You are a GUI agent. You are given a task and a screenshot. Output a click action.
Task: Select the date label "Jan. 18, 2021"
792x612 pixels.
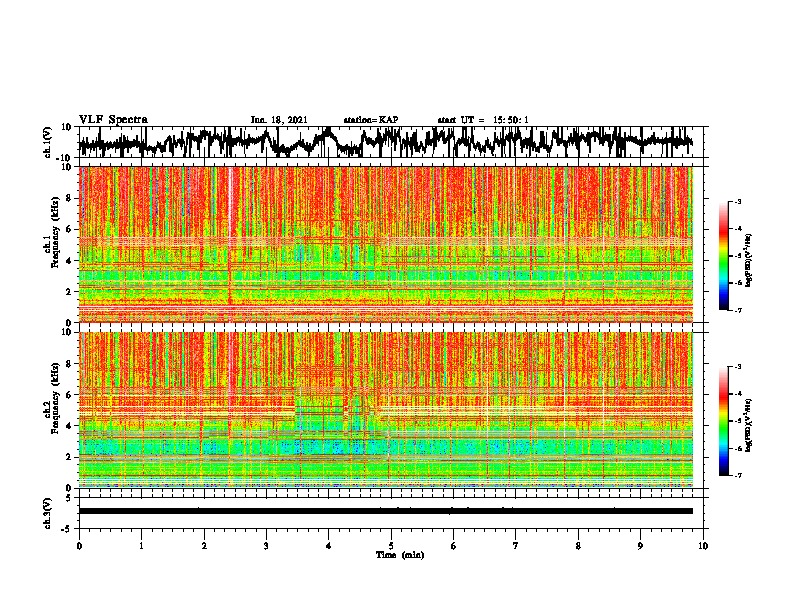[279, 120]
